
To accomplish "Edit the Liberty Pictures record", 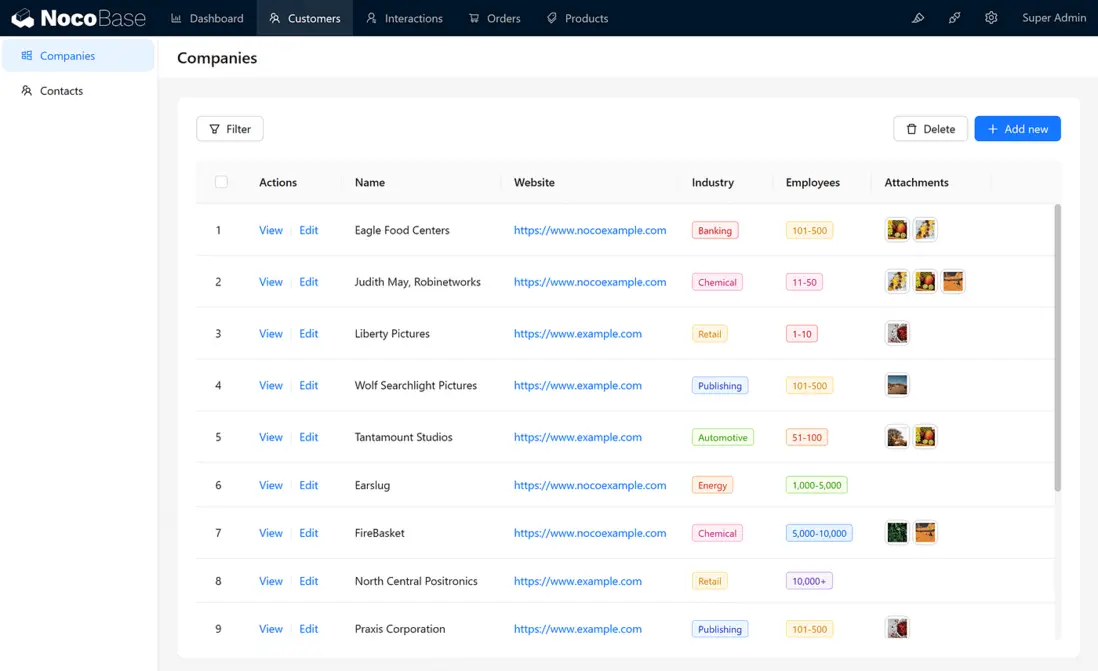I will [308, 334].
